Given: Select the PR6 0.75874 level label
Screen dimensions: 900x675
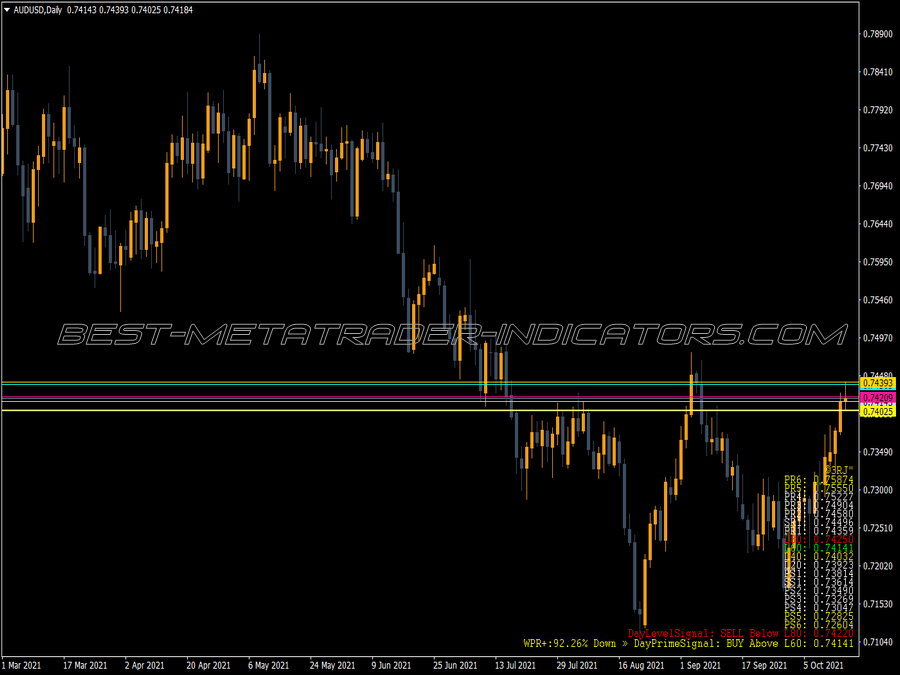Looking at the screenshot, I should (818, 479).
